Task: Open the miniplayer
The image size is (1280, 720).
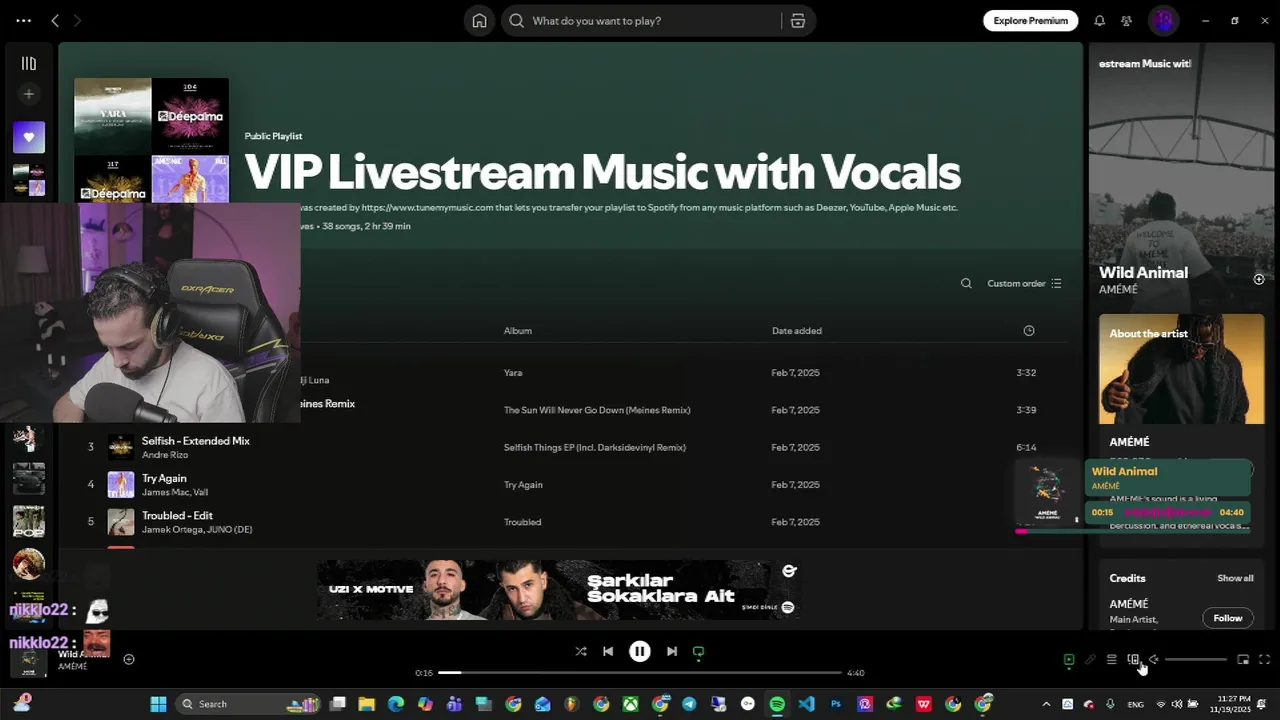Action: [1243, 660]
